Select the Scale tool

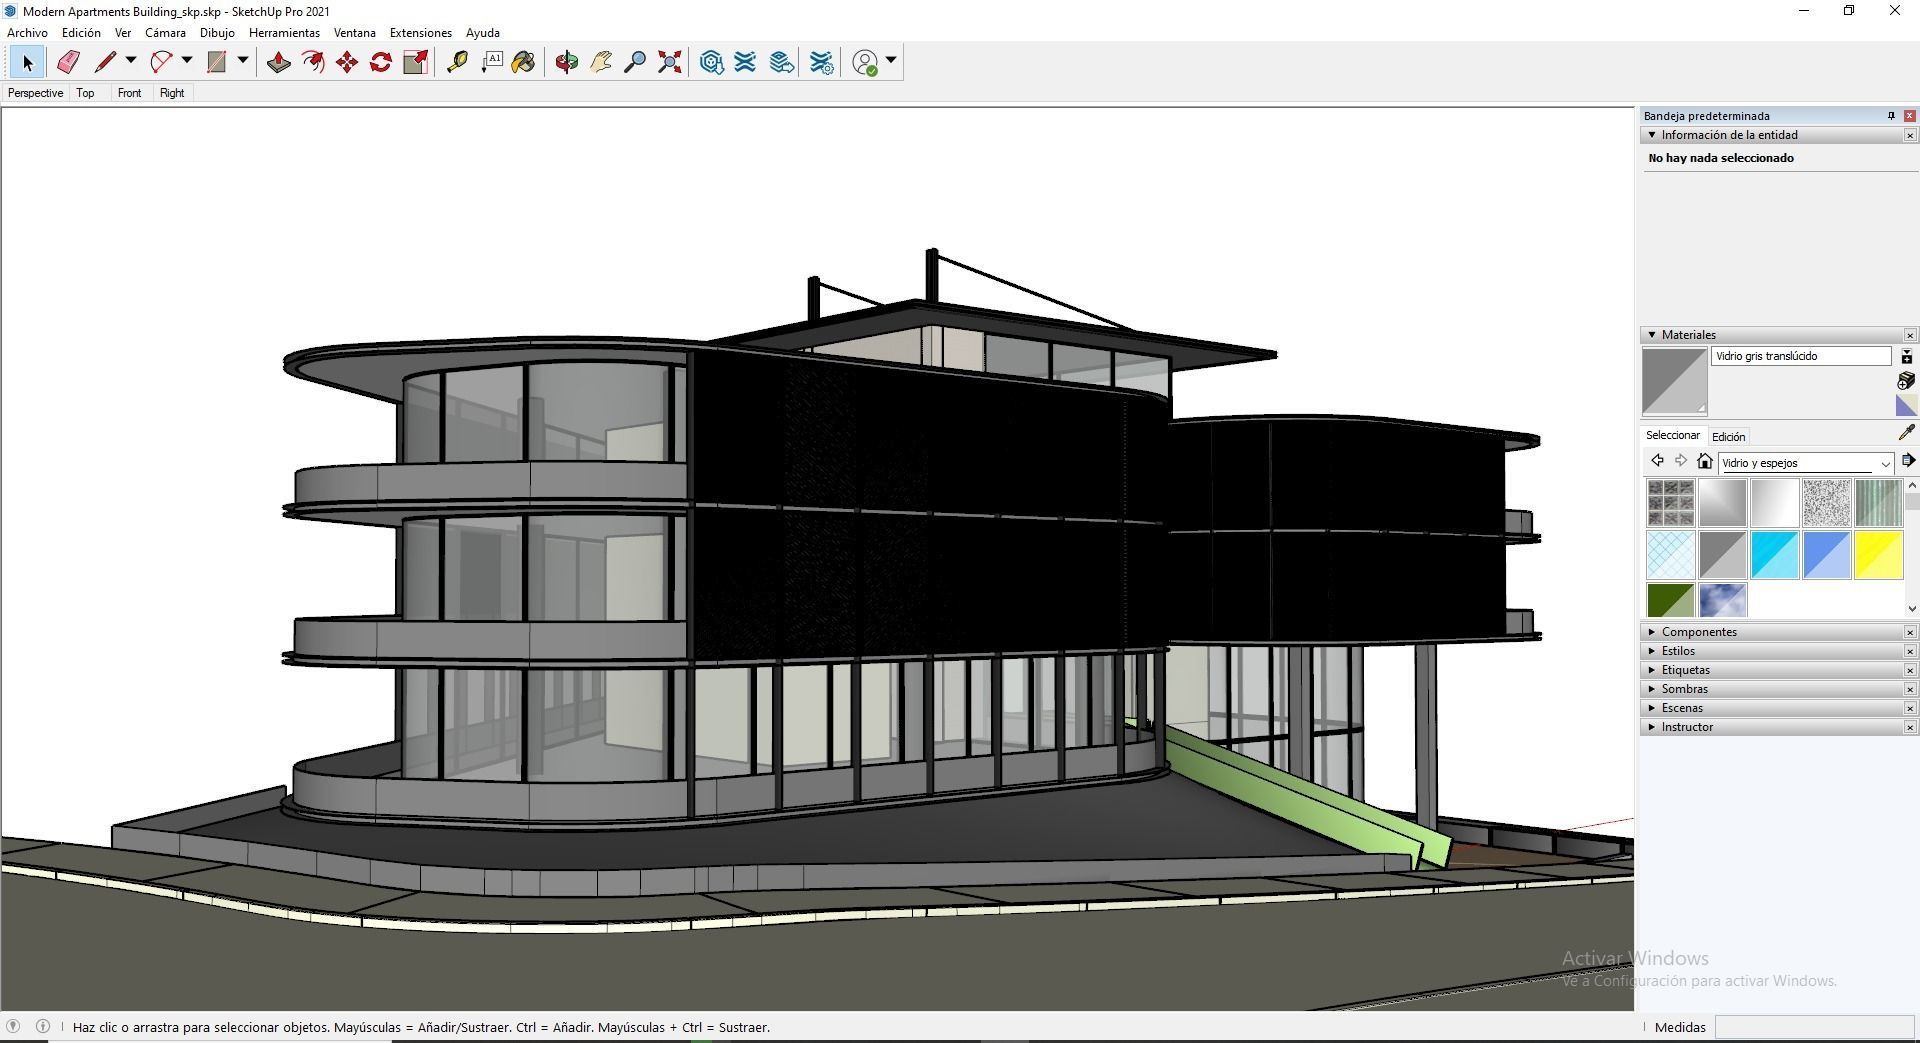[x=415, y=62]
